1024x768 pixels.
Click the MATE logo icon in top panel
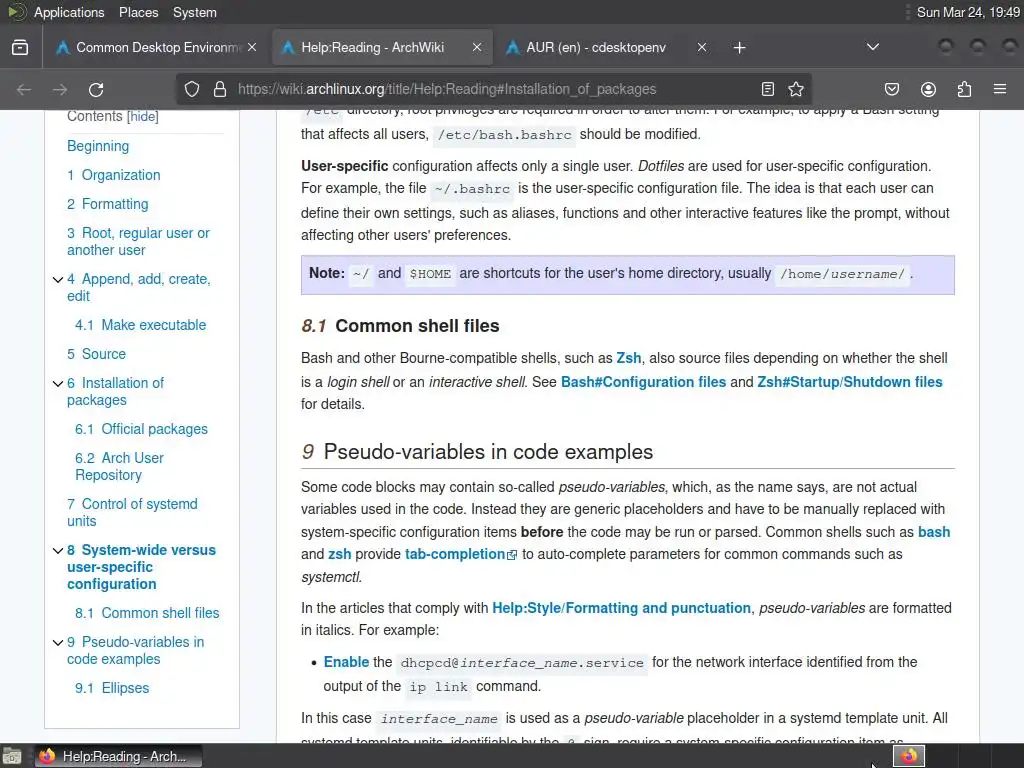point(16,12)
